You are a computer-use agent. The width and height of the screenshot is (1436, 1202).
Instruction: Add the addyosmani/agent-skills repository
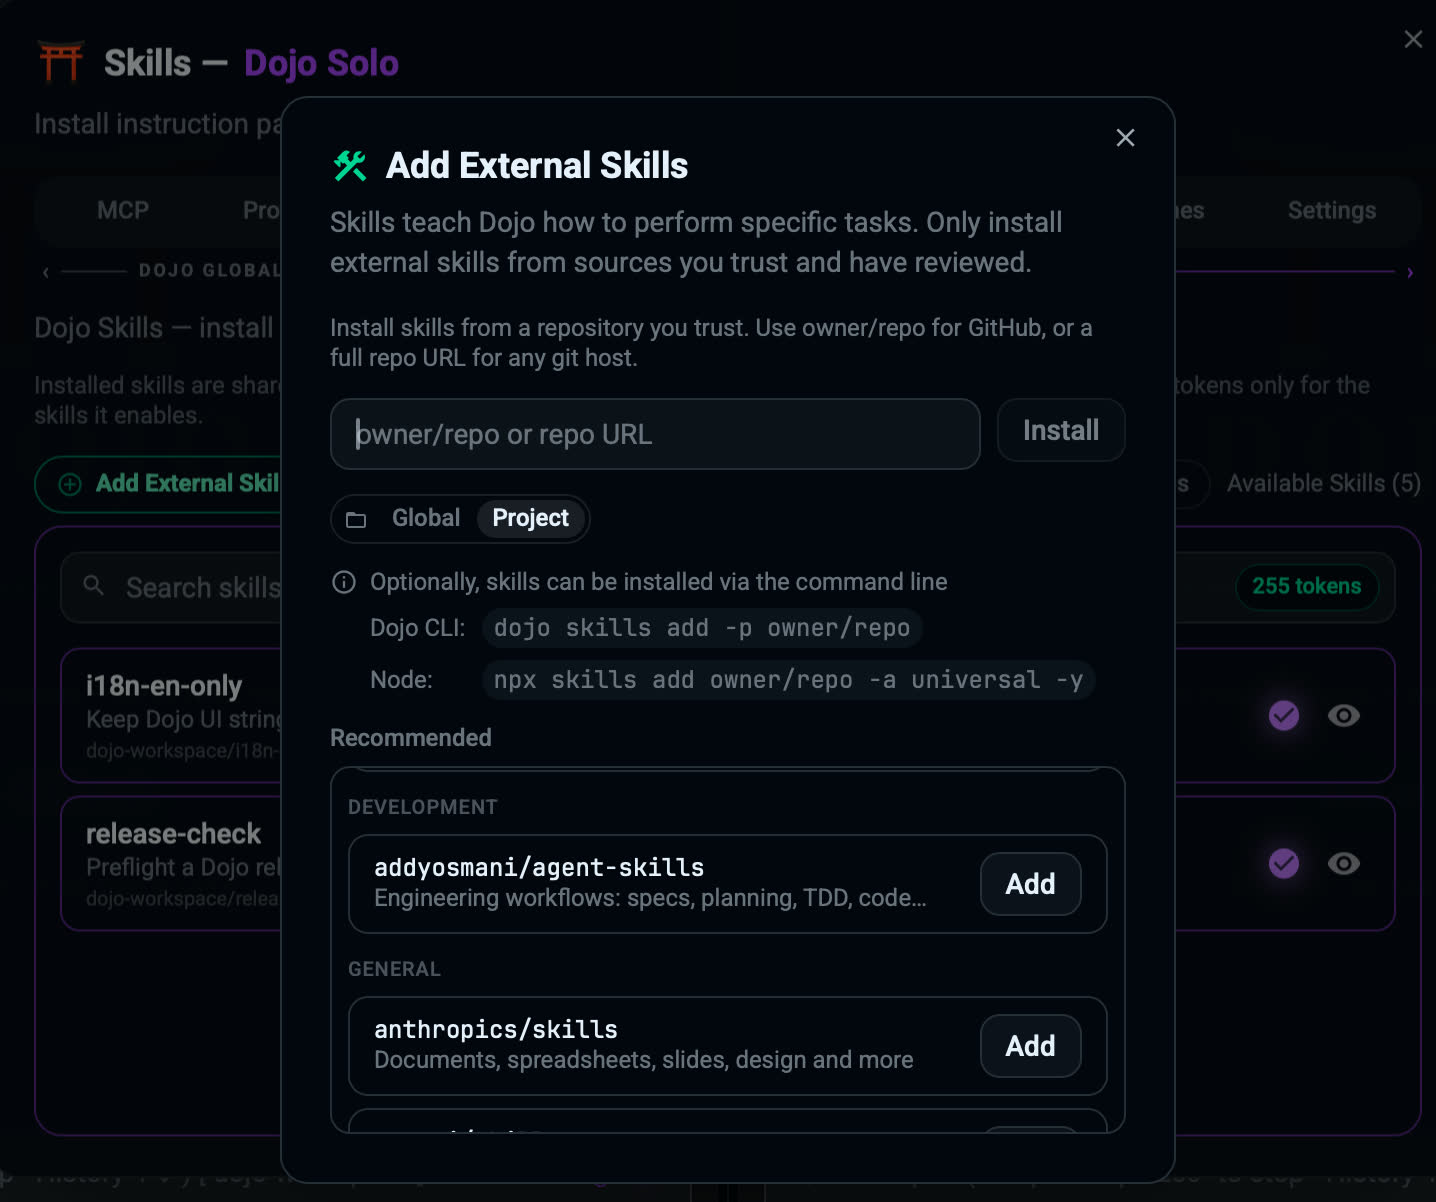point(1030,884)
